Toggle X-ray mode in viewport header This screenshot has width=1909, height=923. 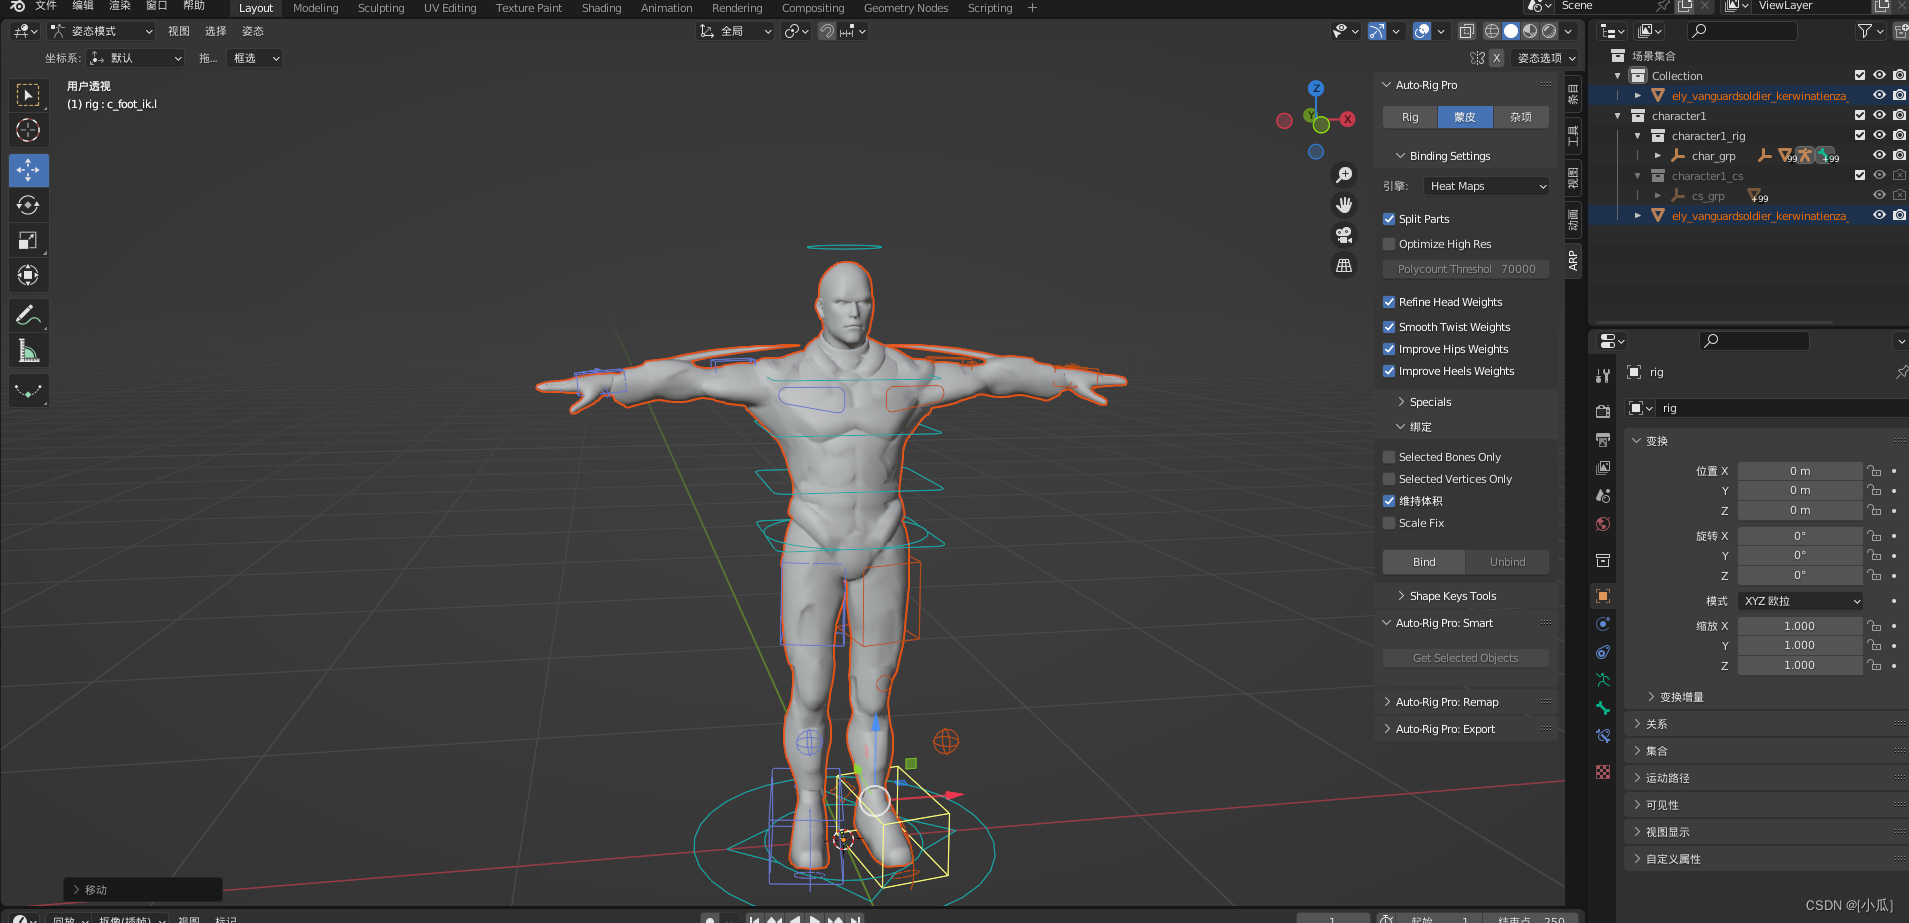[x=1466, y=31]
